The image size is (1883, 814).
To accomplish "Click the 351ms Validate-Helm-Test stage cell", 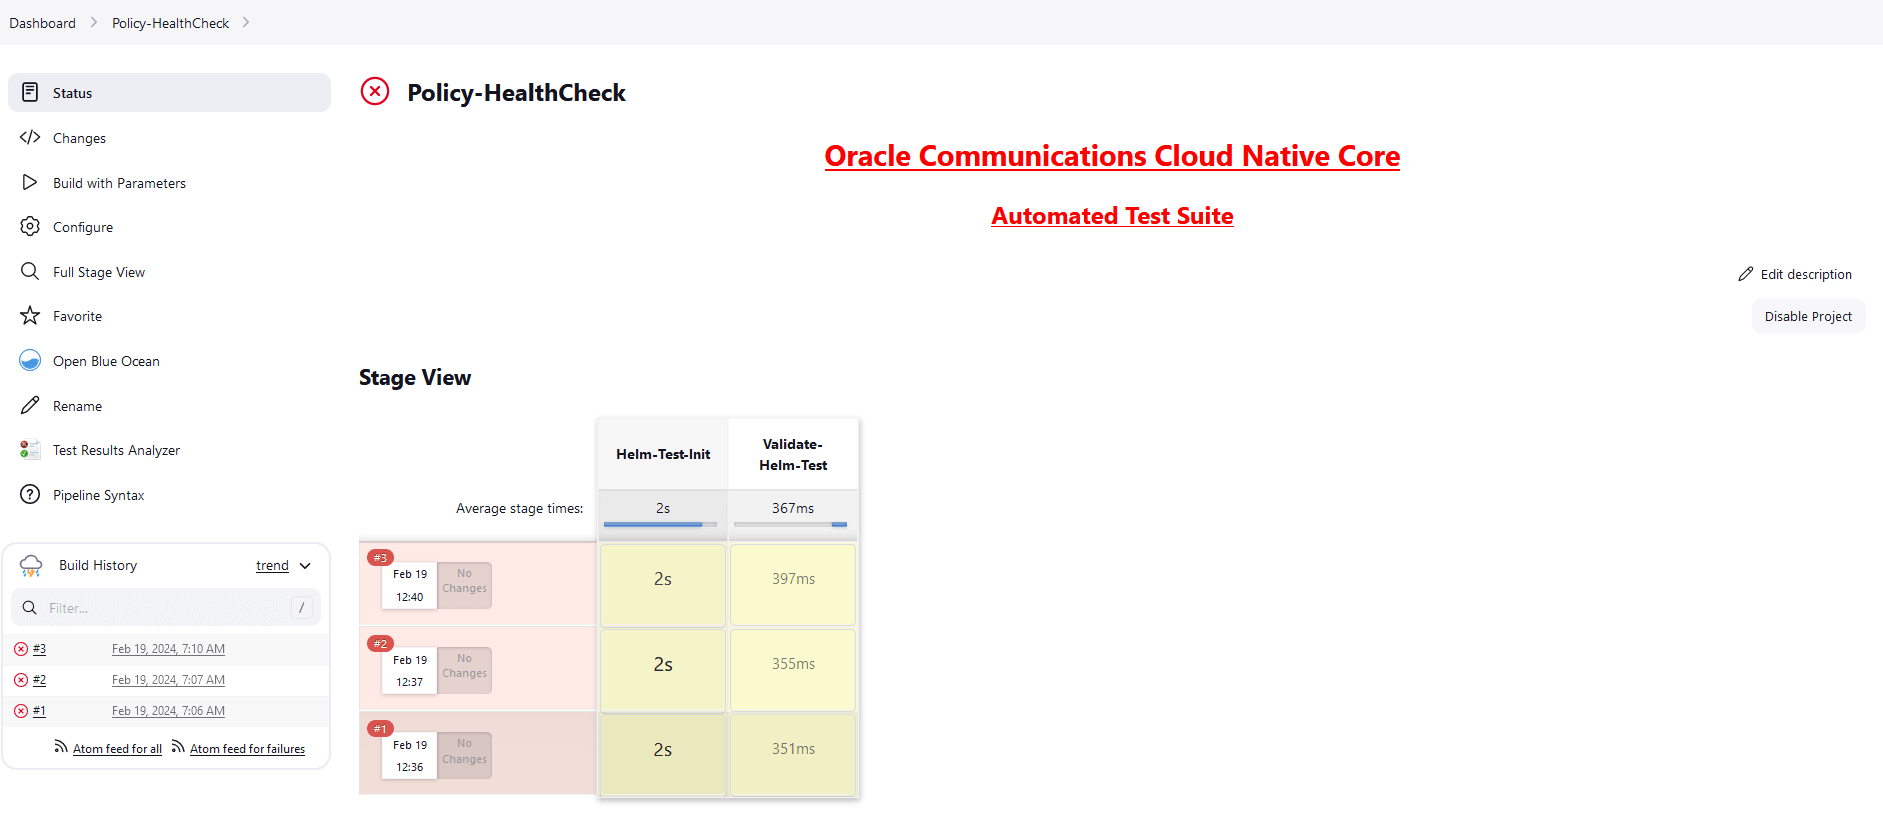I will (x=793, y=754).
